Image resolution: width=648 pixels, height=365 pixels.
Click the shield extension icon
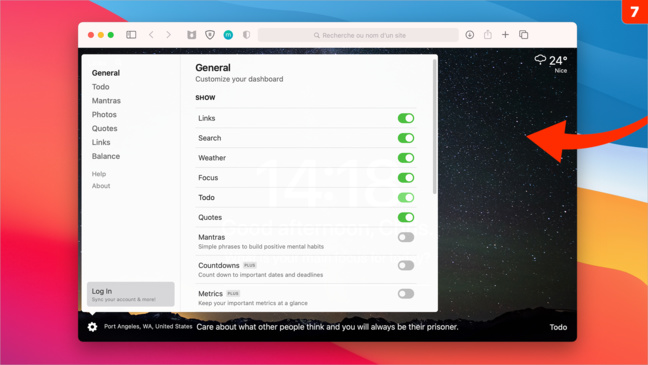click(210, 35)
